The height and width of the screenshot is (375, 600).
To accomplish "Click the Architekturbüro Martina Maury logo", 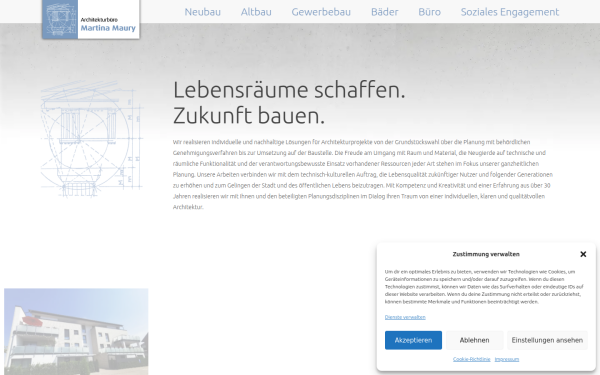I will 91,20.
